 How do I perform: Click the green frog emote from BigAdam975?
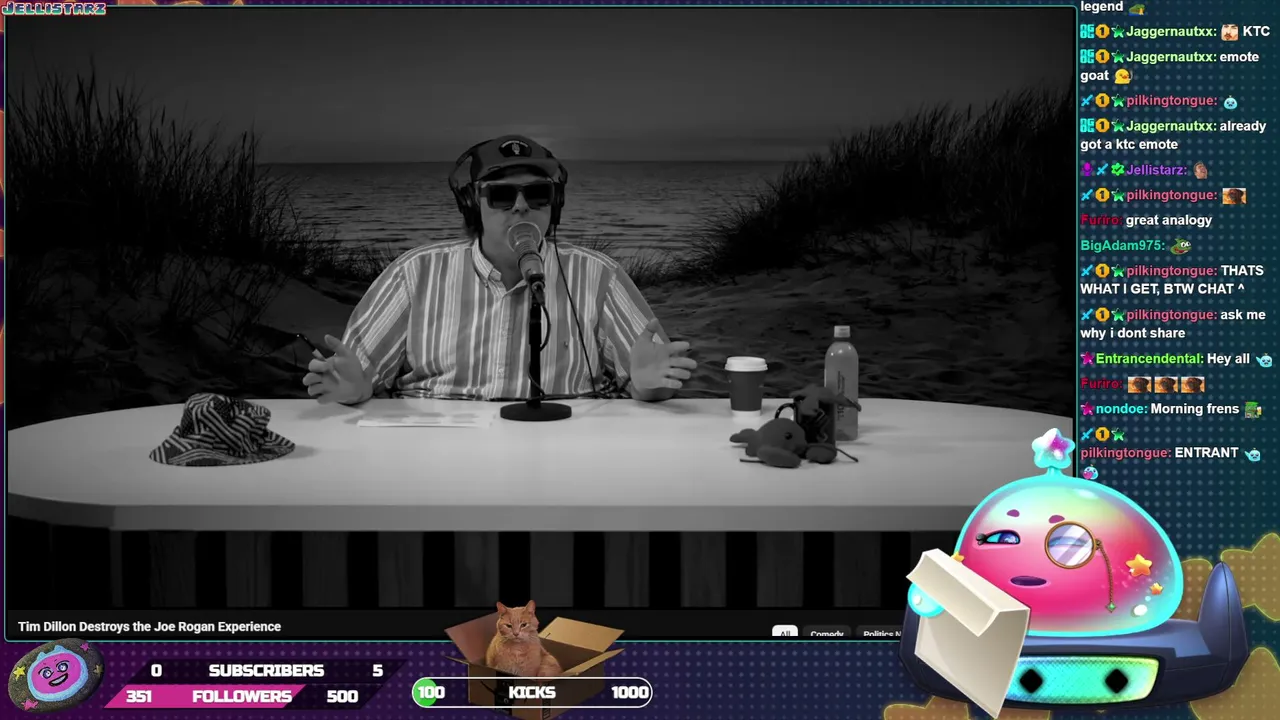[1181, 245]
